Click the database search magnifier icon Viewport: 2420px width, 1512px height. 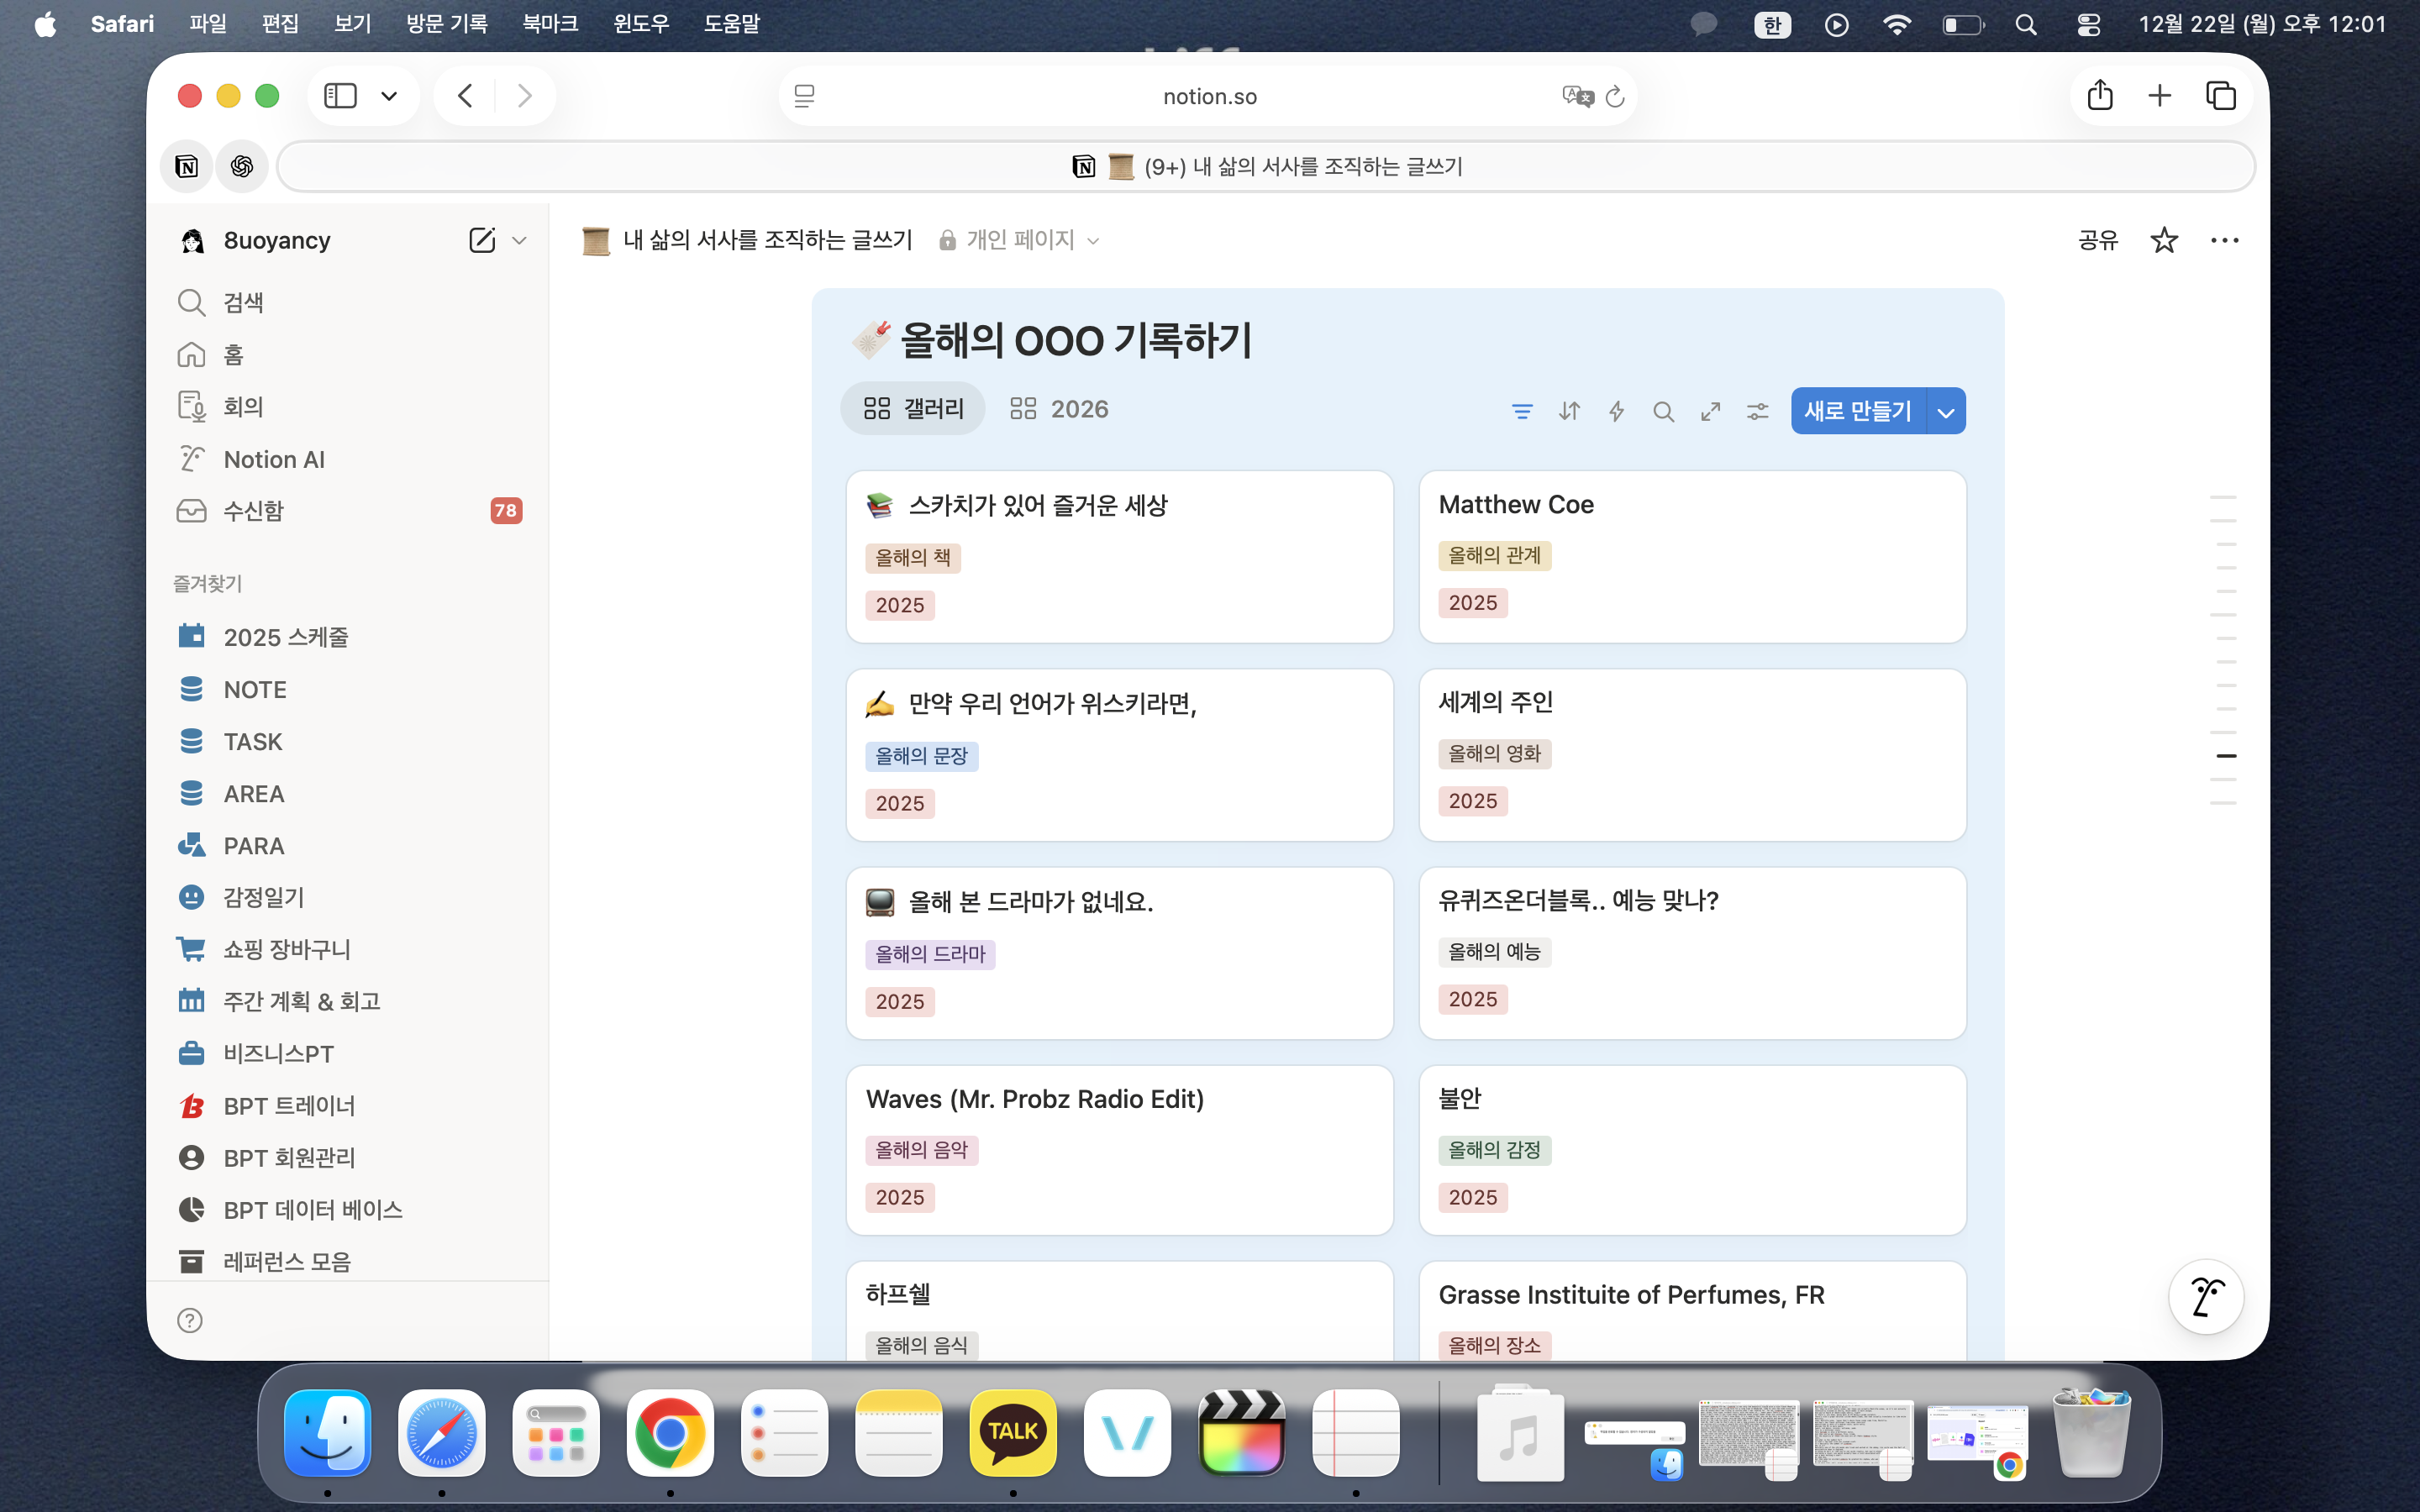1663,411
